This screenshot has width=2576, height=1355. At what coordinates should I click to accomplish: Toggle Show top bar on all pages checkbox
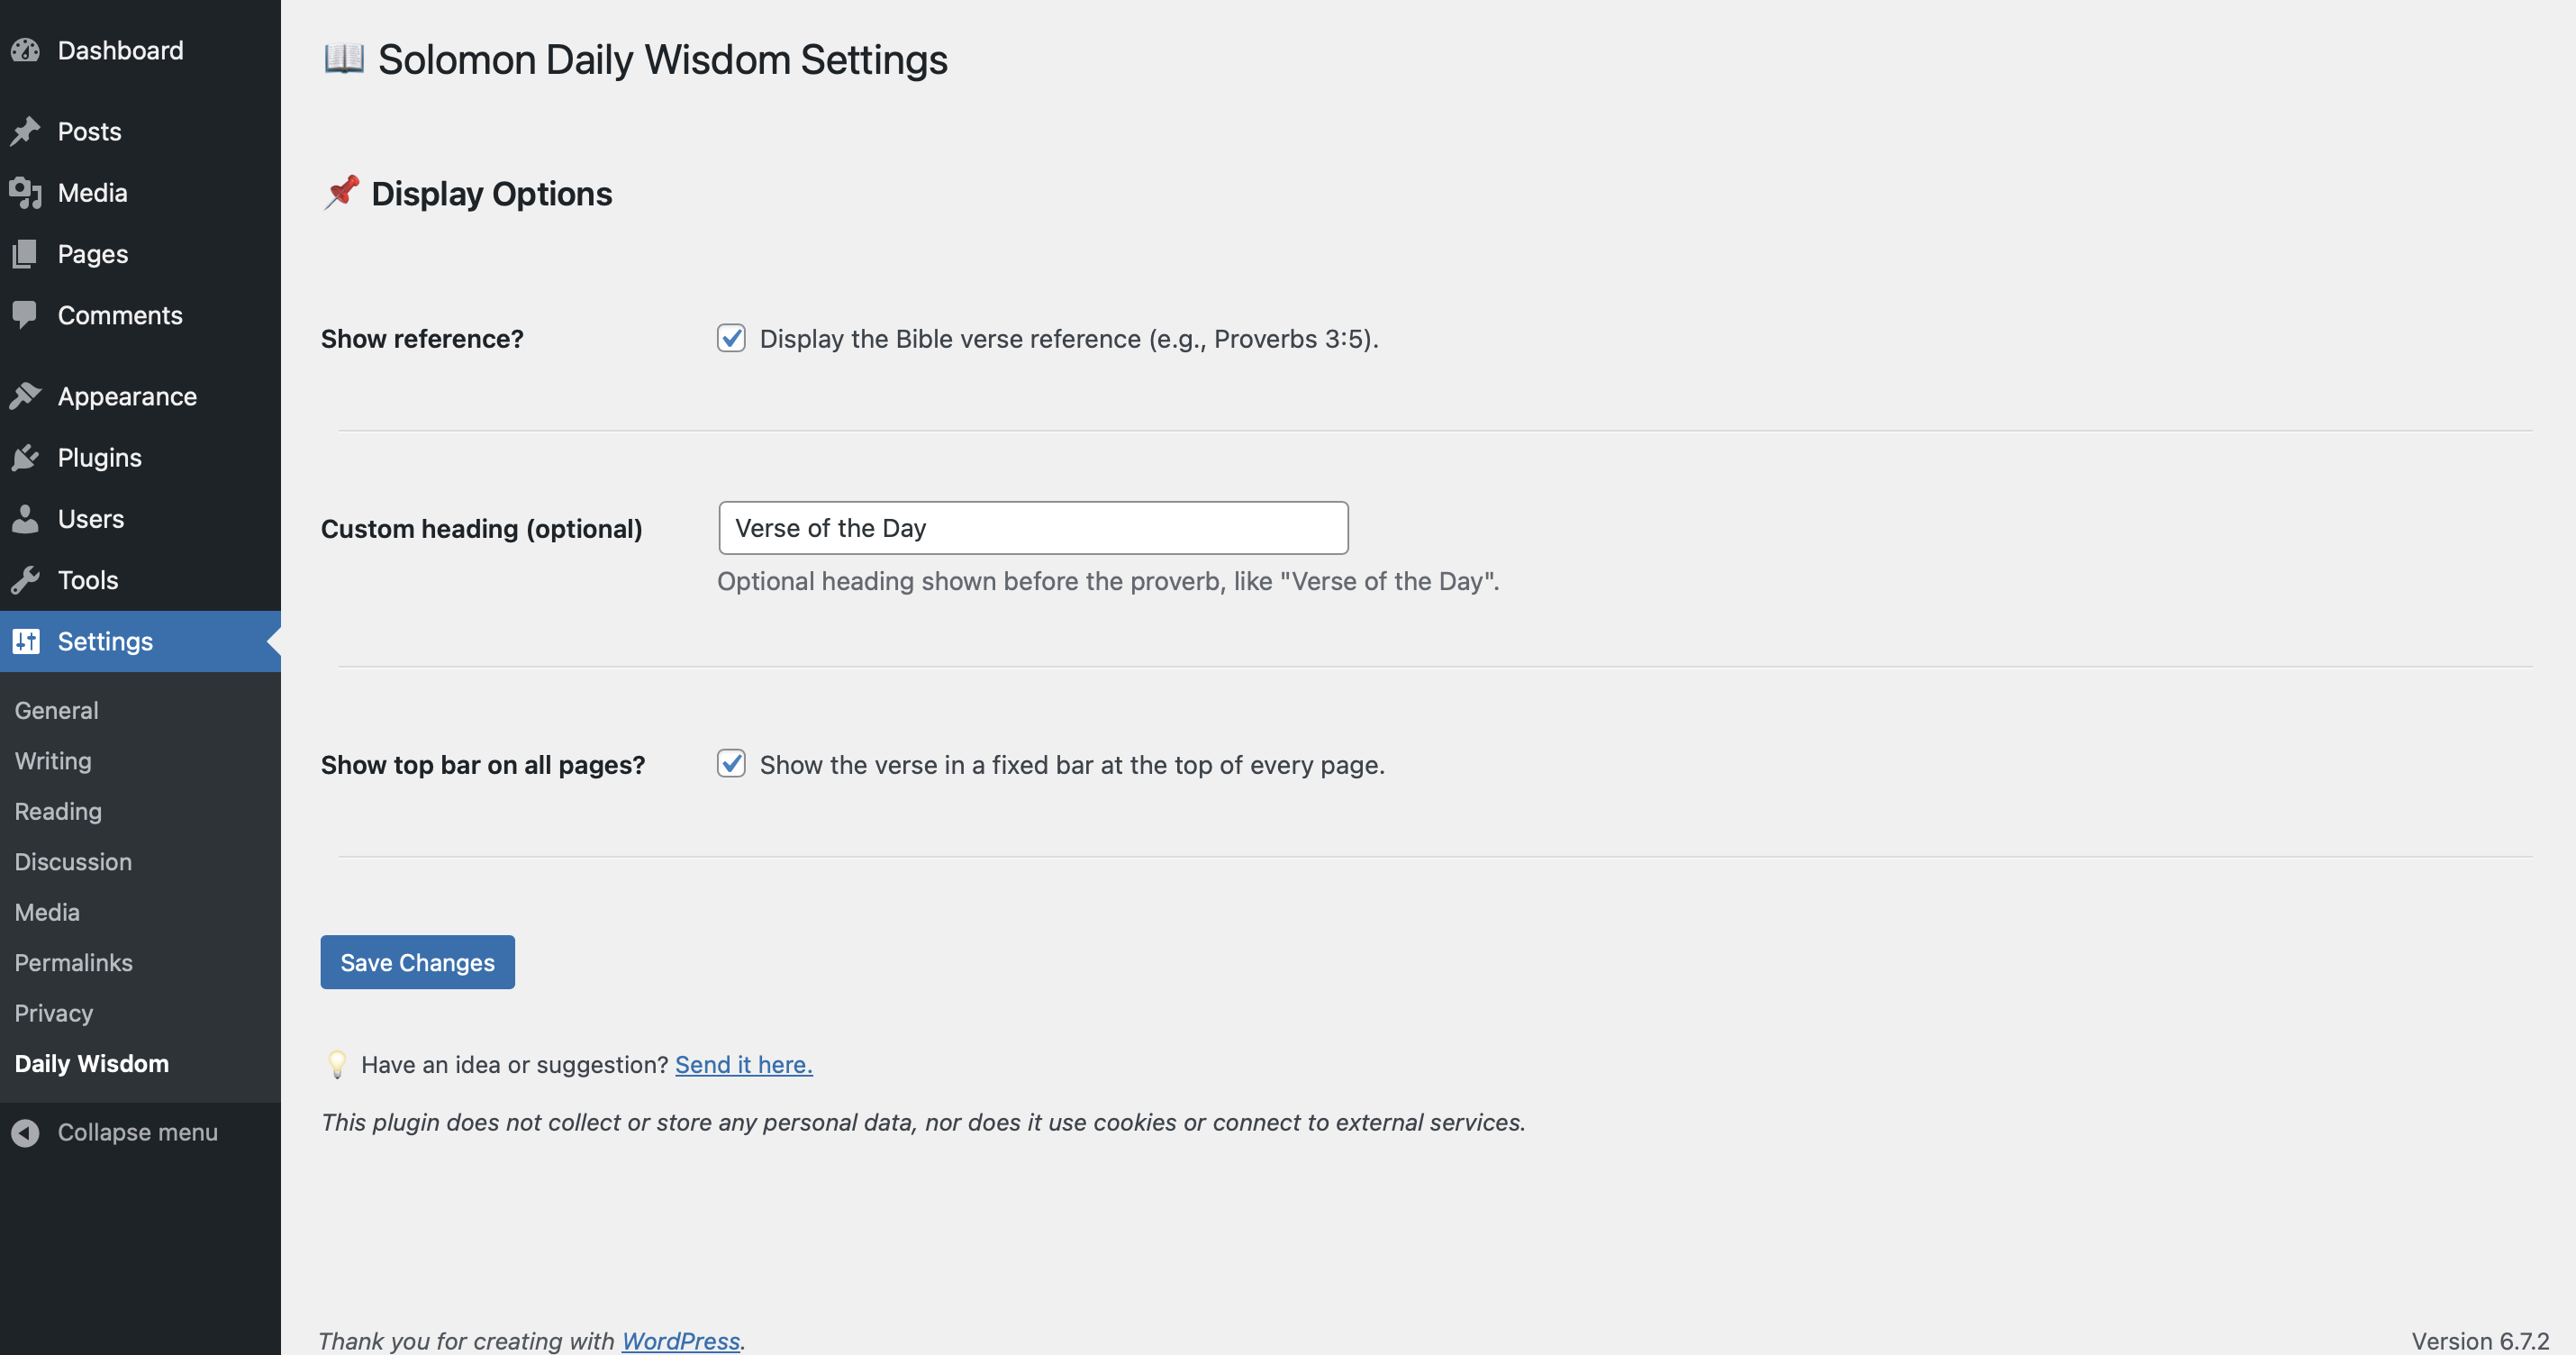(x=731, y=764)
